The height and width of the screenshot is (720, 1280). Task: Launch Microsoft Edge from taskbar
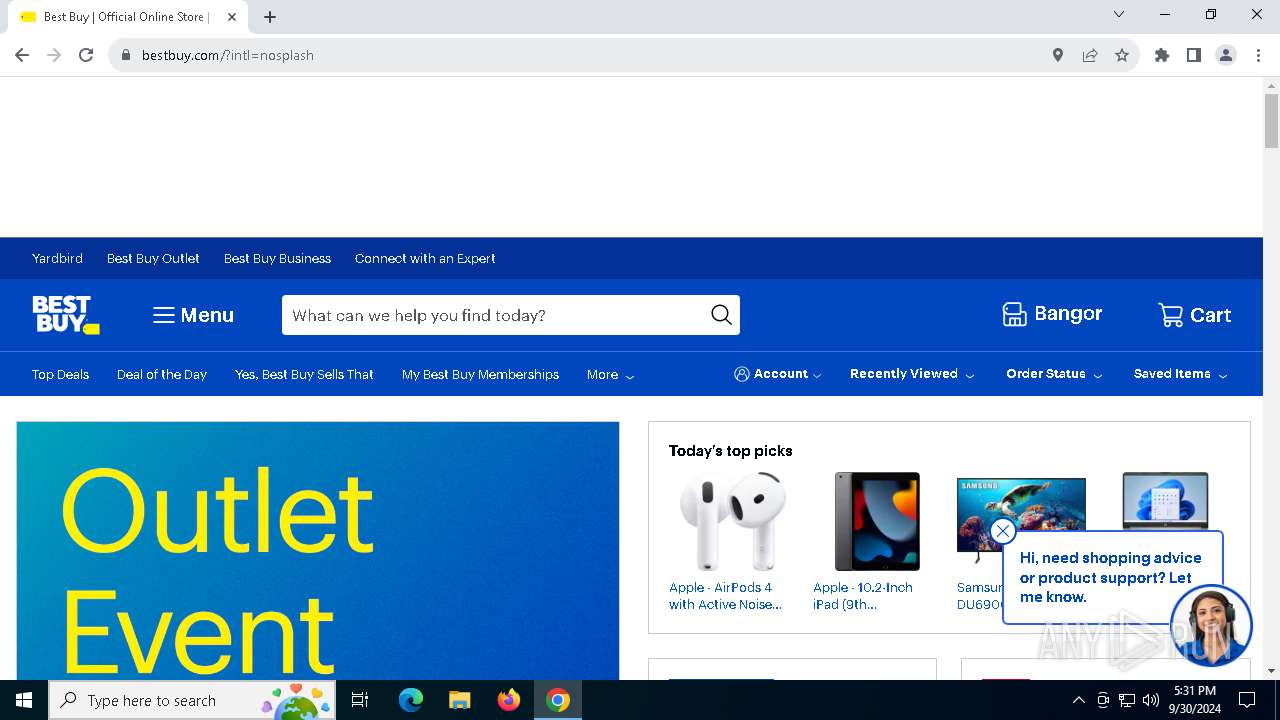point(411,700)
